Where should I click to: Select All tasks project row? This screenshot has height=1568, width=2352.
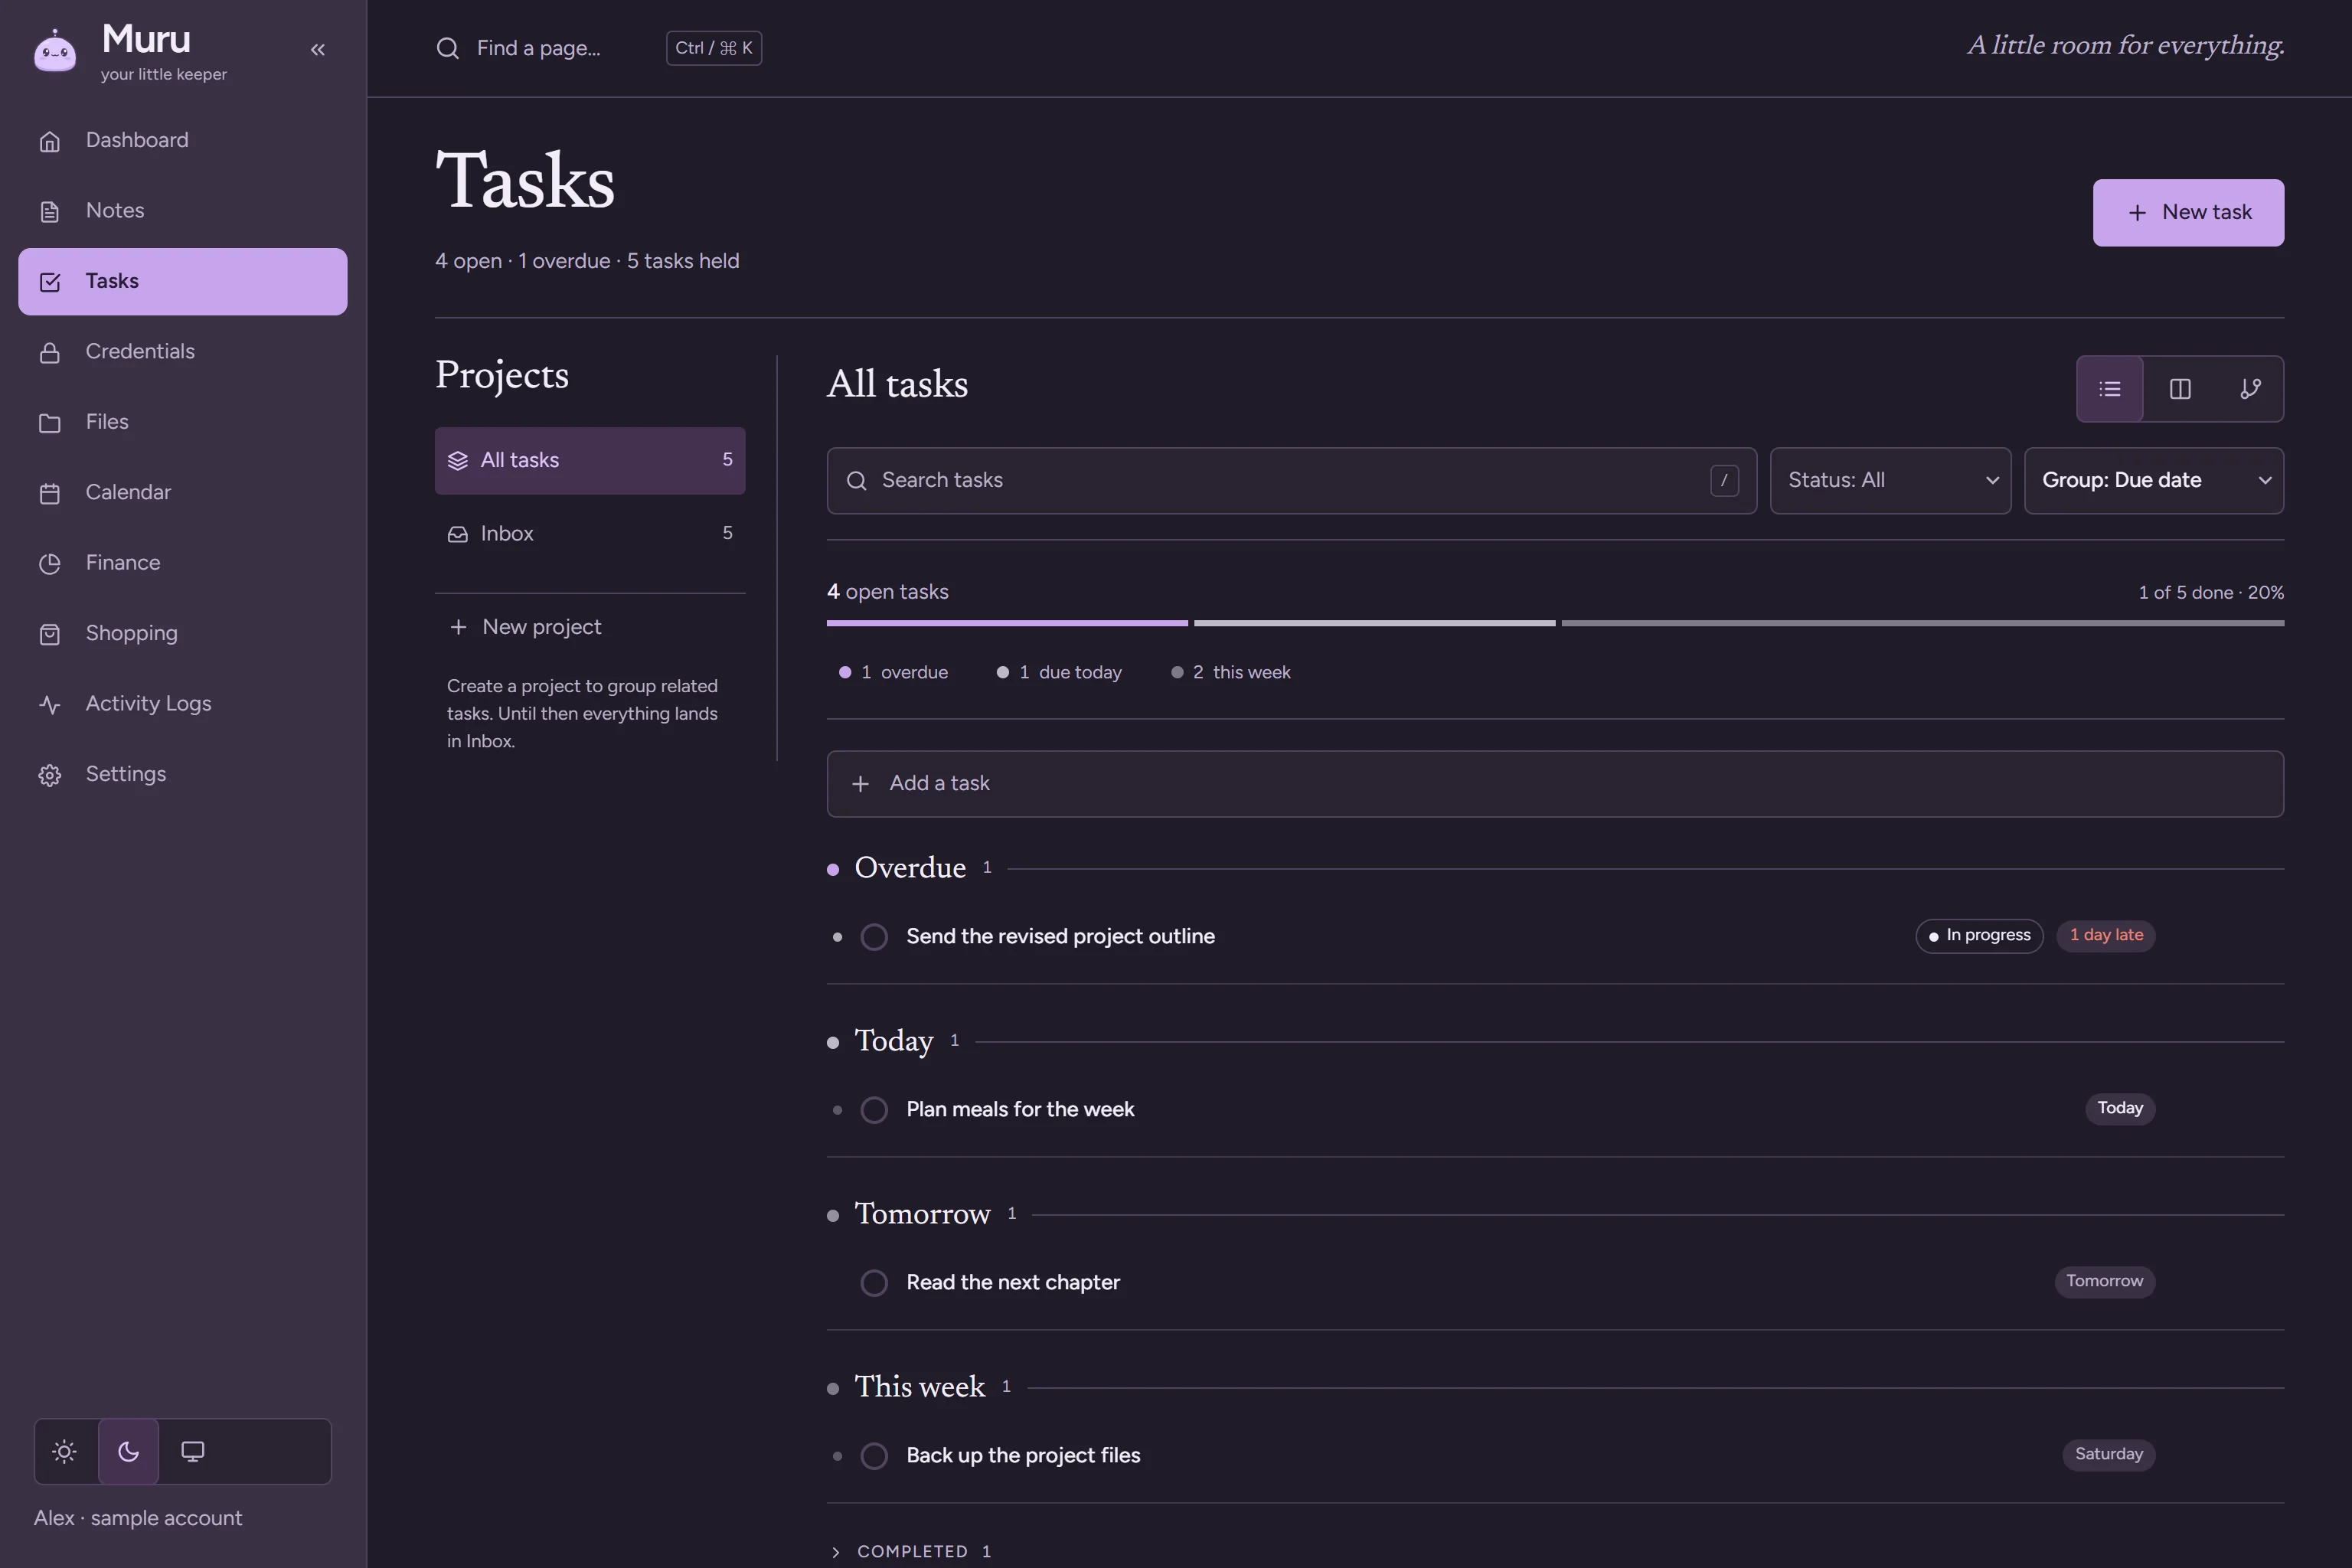pyautogui.click(x=590, y=460)
